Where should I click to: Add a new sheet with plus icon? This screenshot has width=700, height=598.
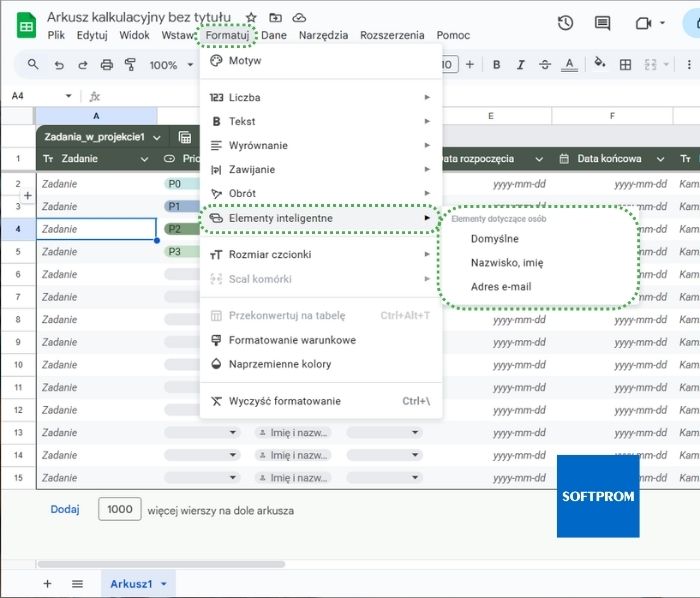(47, 583)
